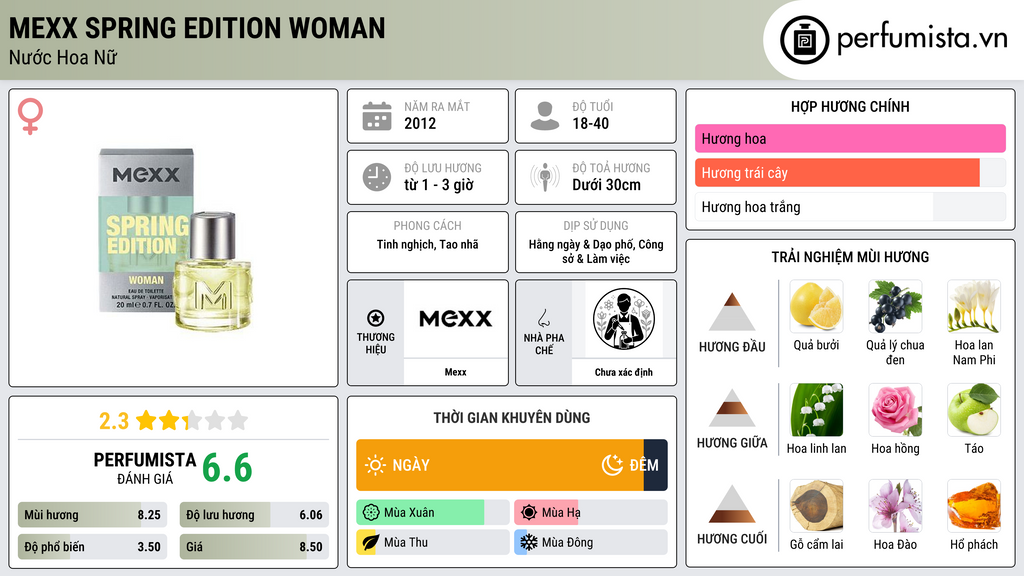Image resolution: width=1024 pixels, height=576 pixels.
Task: Click the age range 18-40
Action: click(590, 123)
